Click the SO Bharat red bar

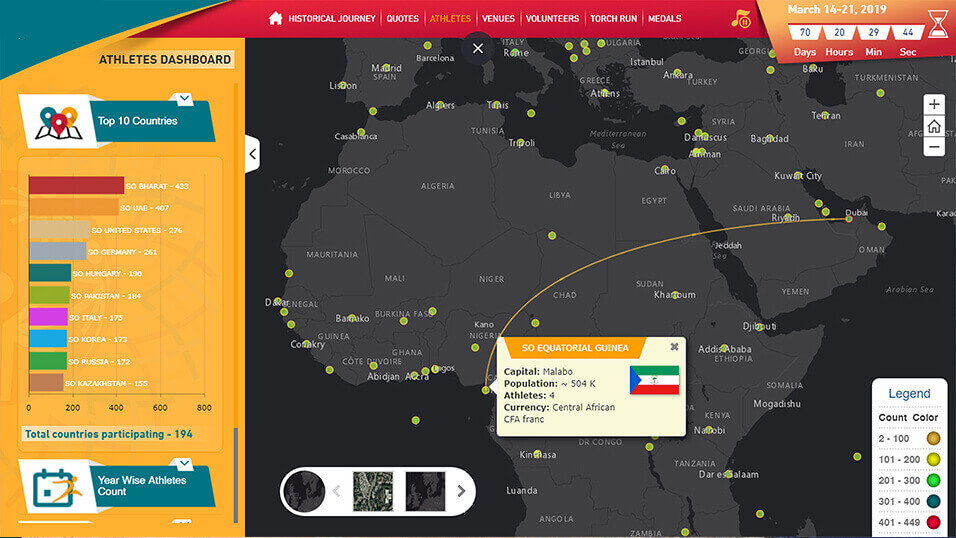77,185
